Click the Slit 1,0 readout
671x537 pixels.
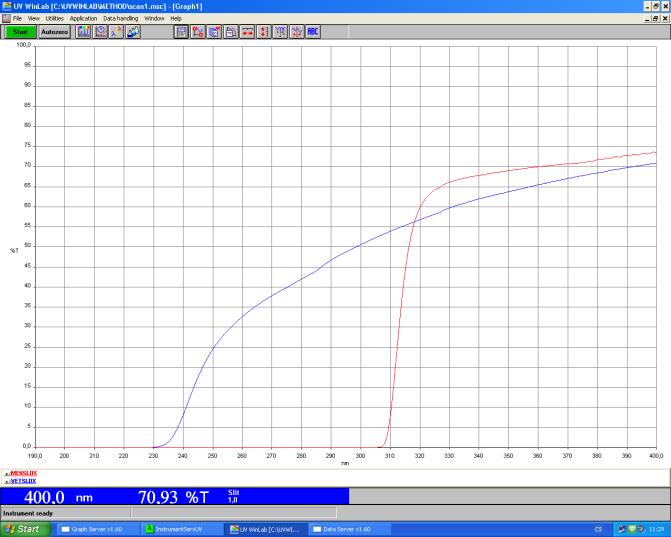coord(233,496)
